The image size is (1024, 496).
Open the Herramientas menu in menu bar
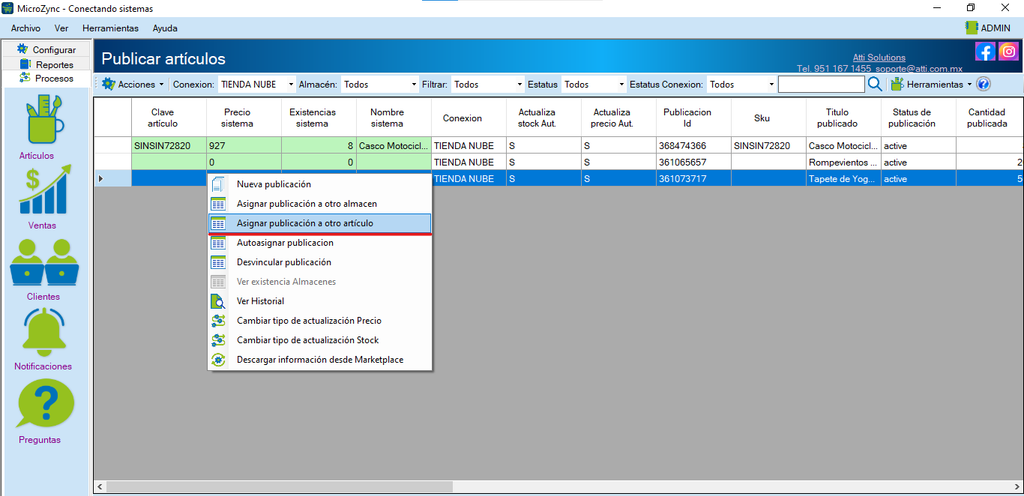110,28
